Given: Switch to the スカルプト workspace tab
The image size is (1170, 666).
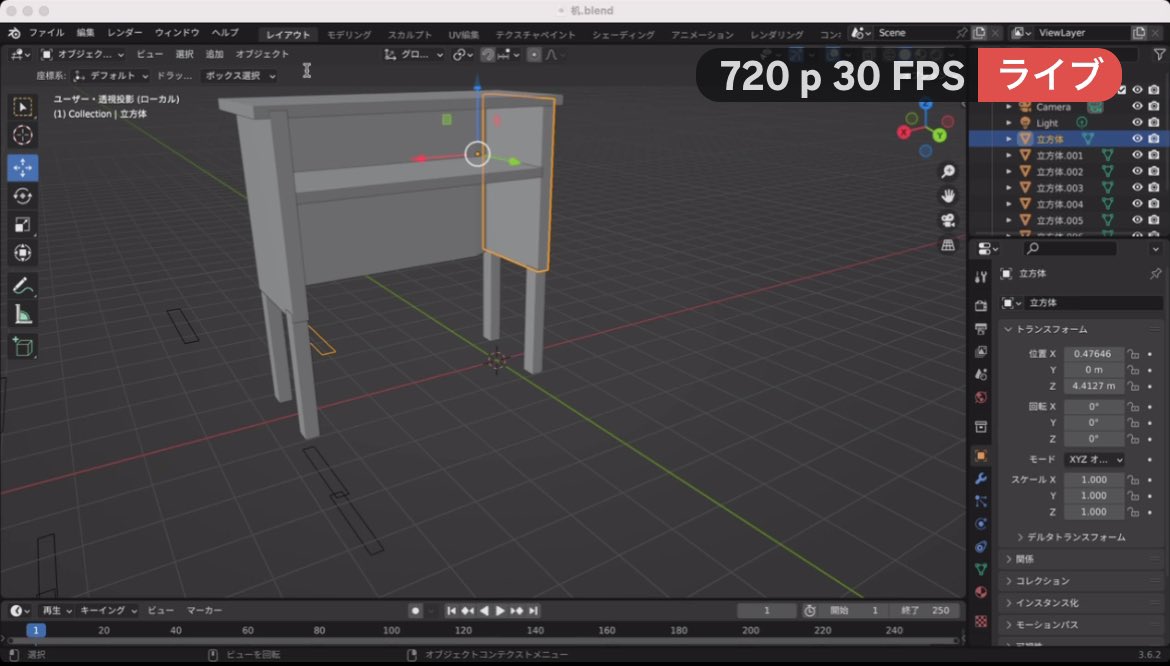Looking at the screenshot, I should (409, 34).
